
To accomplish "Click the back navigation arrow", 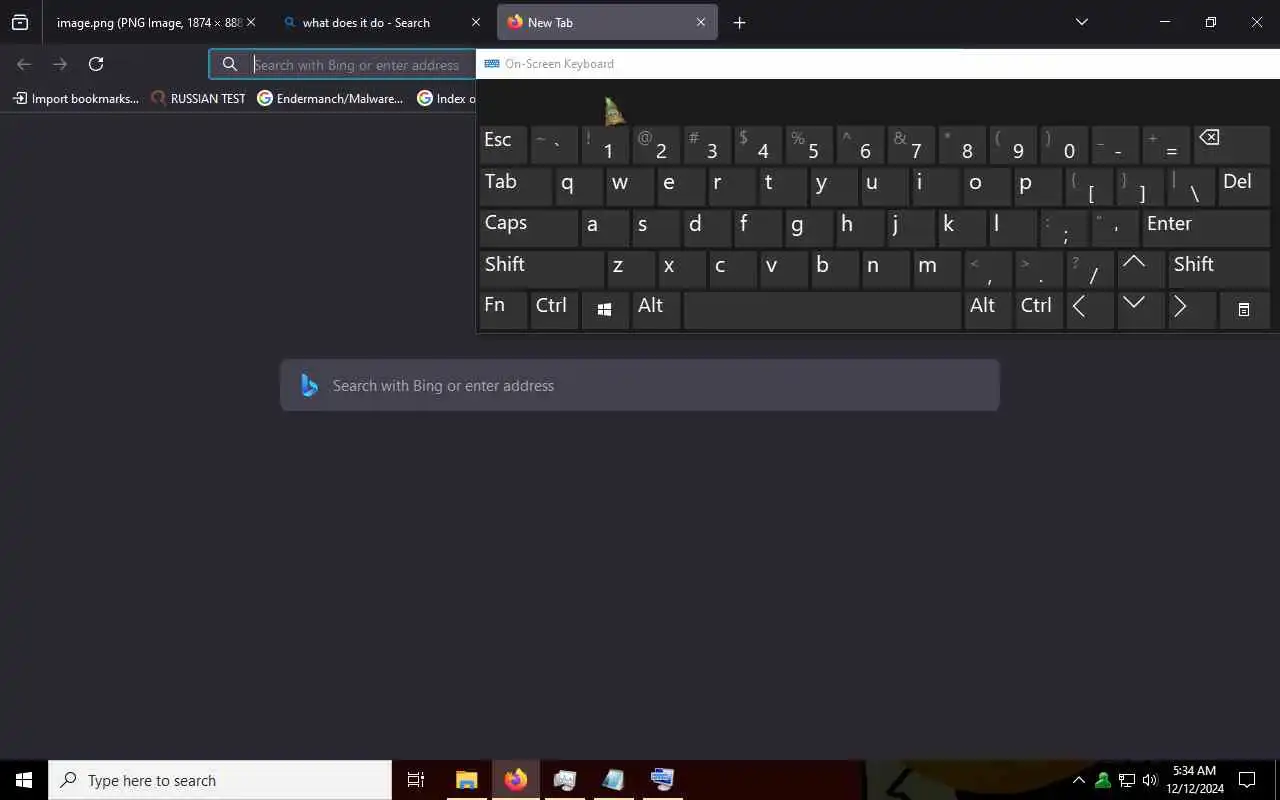I will point(24,64).
